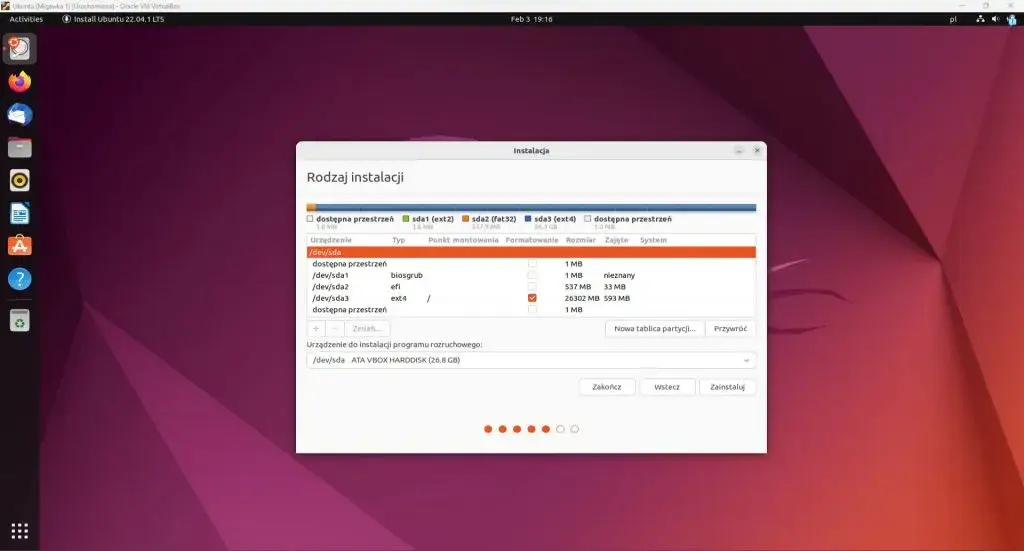Click the Punkt montowania column header

pyautogui.click(x=463, y=240)
